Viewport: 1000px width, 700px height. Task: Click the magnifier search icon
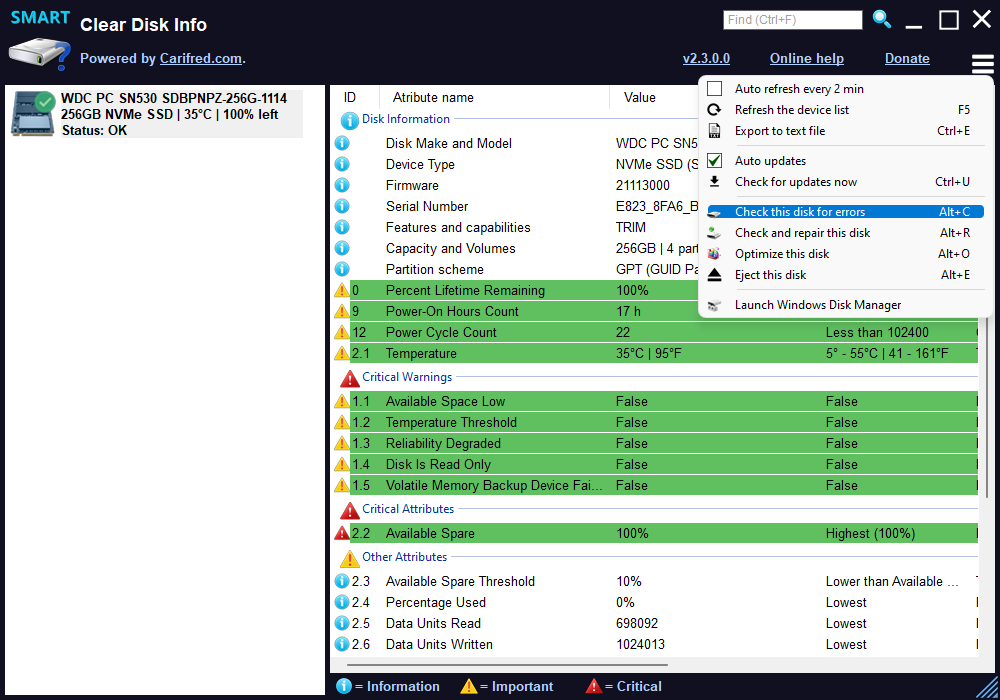[881, 19]
